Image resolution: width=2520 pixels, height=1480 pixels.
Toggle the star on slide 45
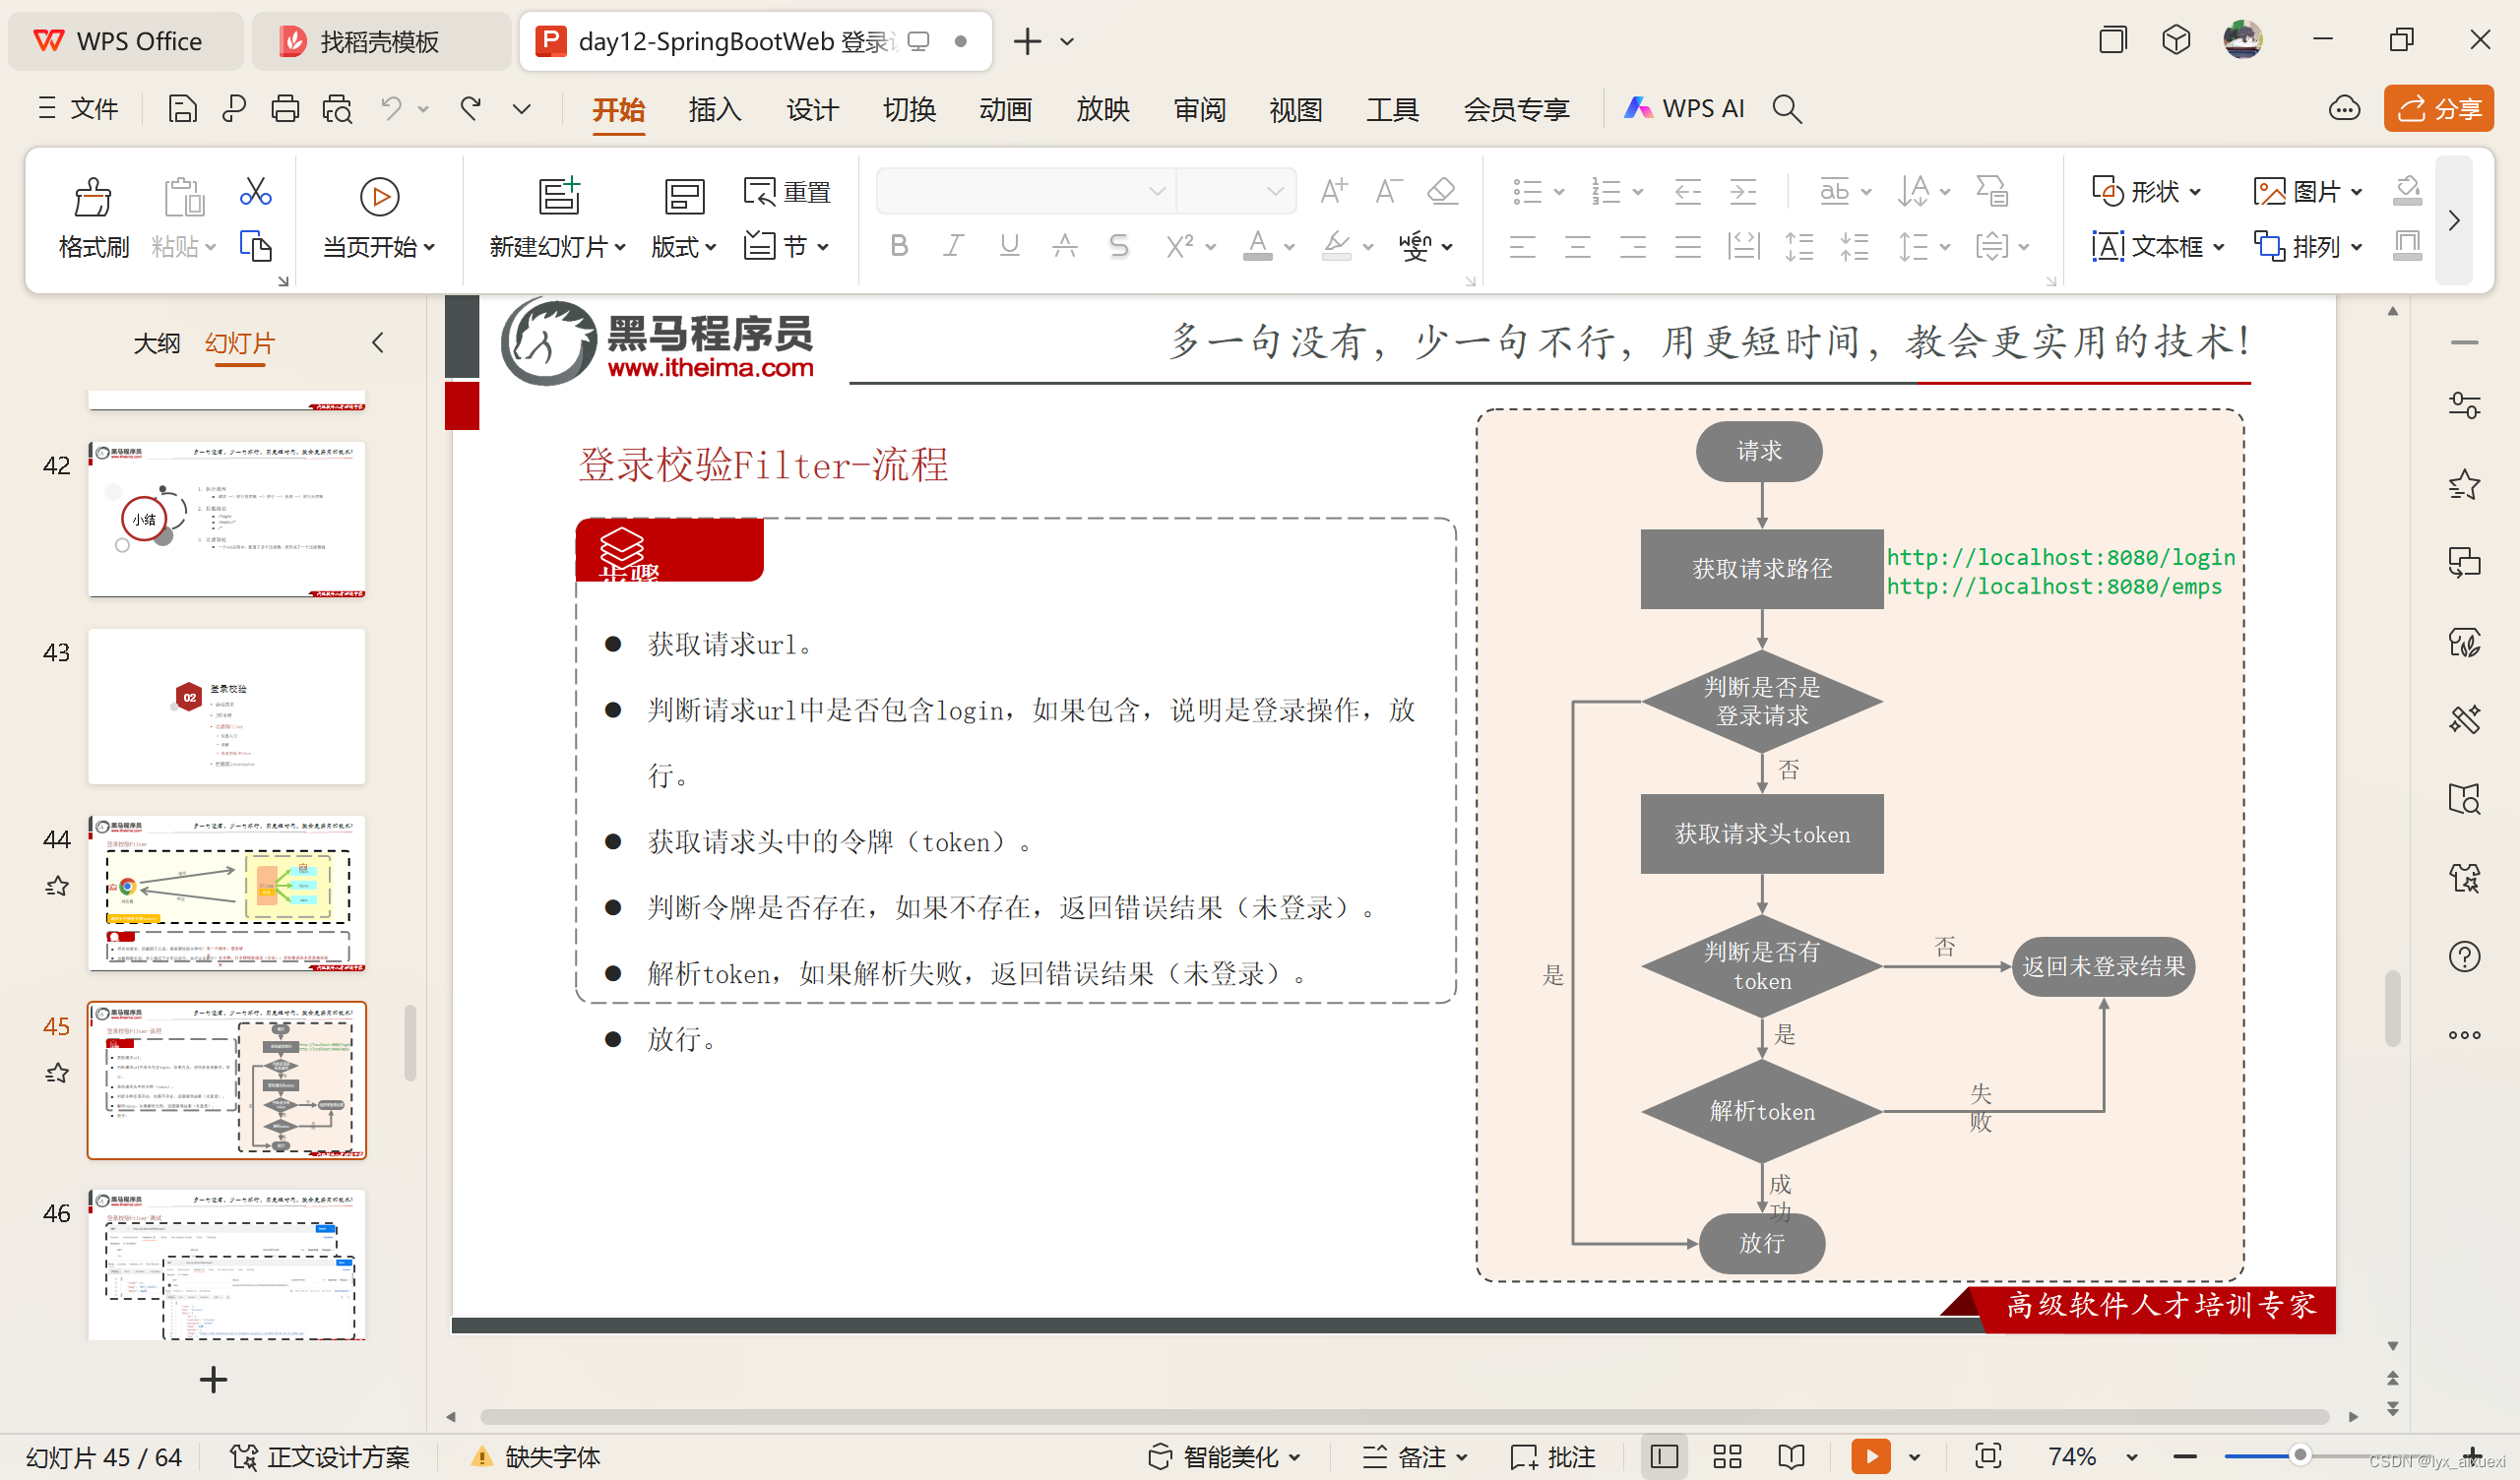coord(57,1073)
